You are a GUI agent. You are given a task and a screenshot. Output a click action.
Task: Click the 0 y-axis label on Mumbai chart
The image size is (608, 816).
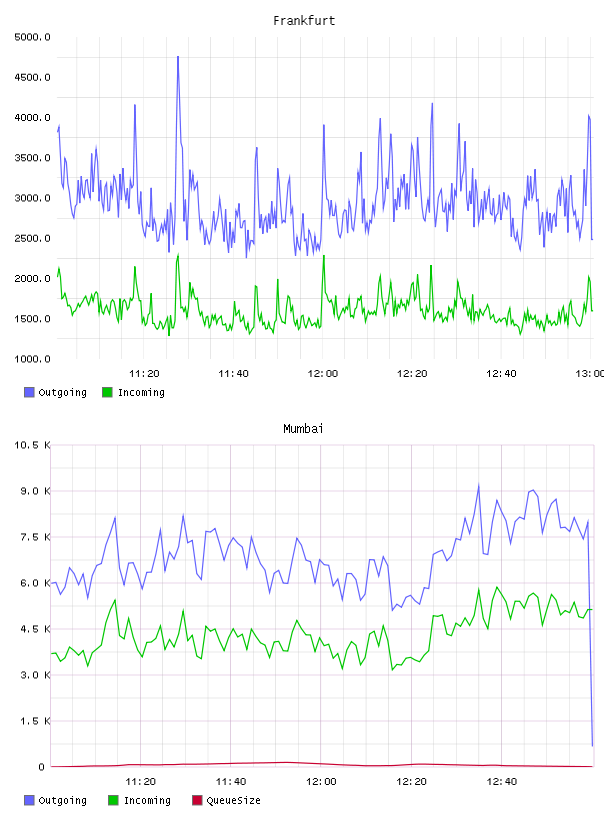tap(42, 767)
